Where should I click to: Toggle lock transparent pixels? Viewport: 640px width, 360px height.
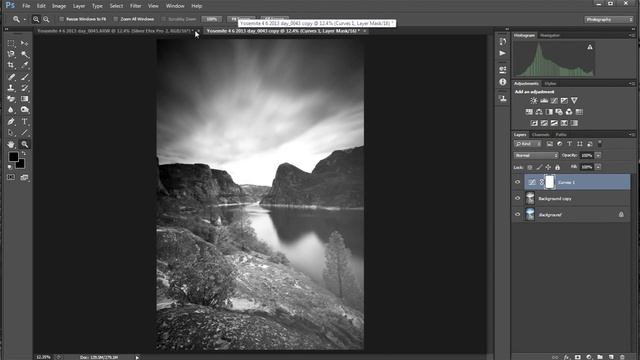530,167
